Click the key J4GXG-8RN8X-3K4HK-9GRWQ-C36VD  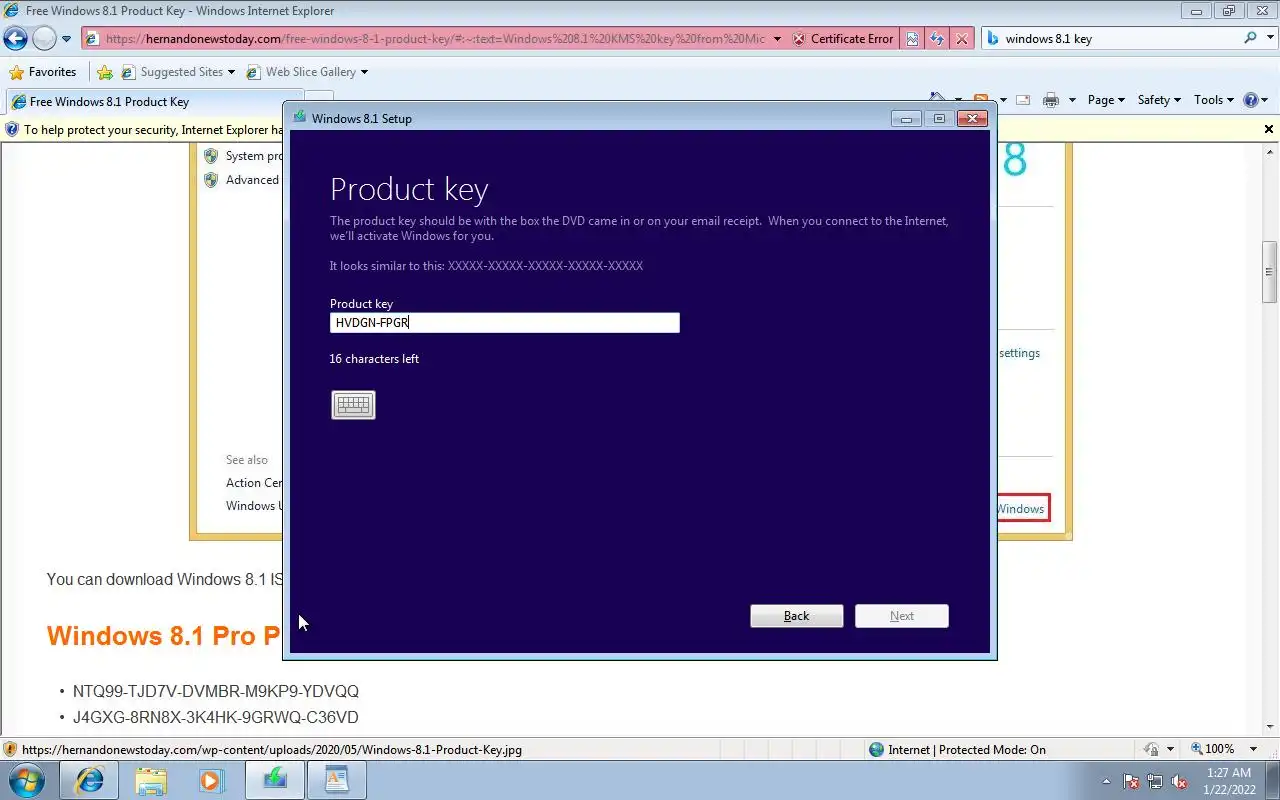point(216,717)
